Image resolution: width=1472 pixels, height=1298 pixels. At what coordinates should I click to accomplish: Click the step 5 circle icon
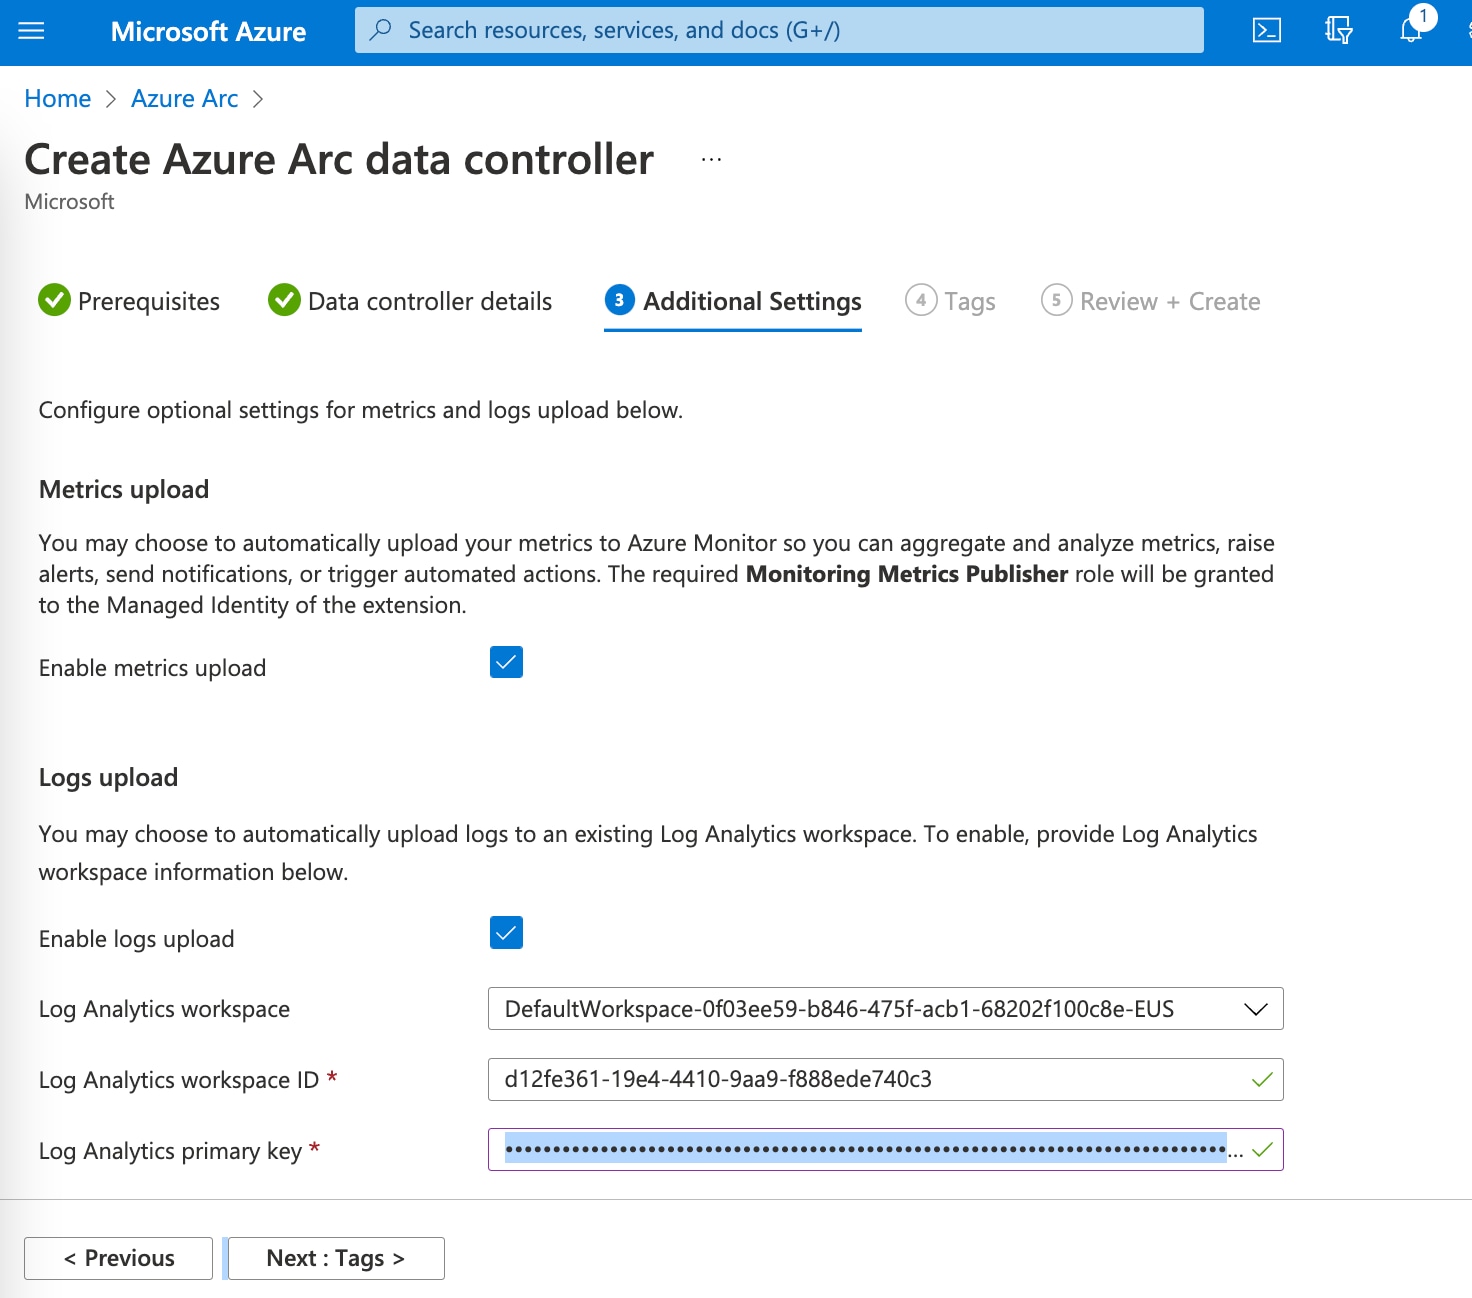point(1056,300)
